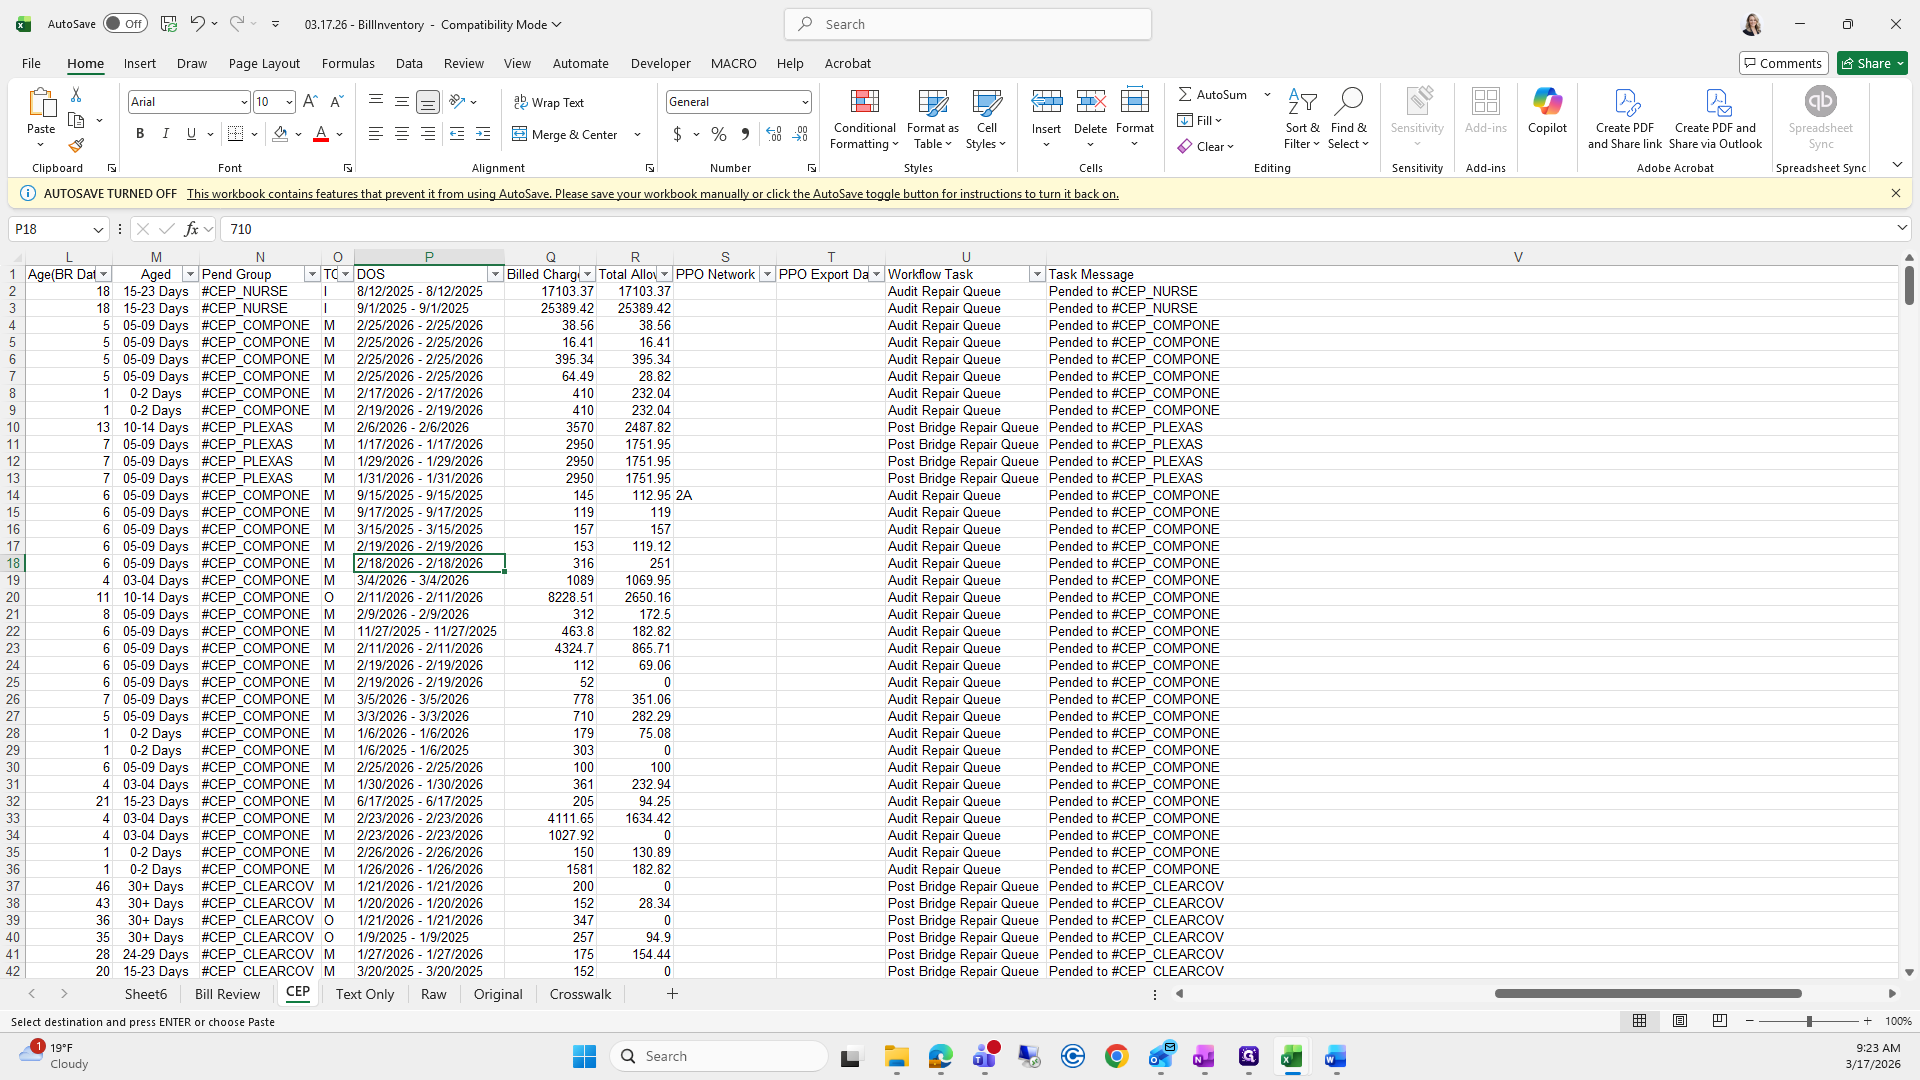Click the Format Painter brush icon

pos(76,146)
